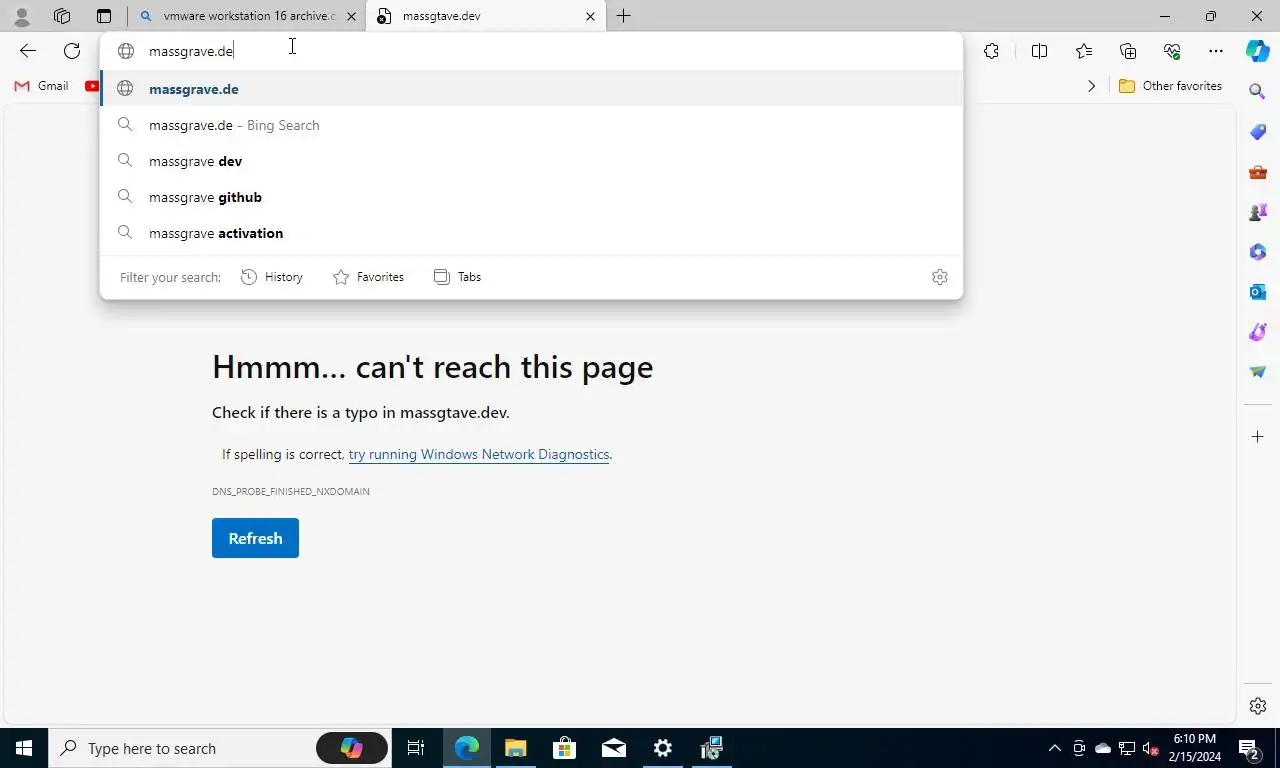The width and height of the screenshot is (1280, 768).
Task: Open the YouTube favorite icon
Action: 92,86
